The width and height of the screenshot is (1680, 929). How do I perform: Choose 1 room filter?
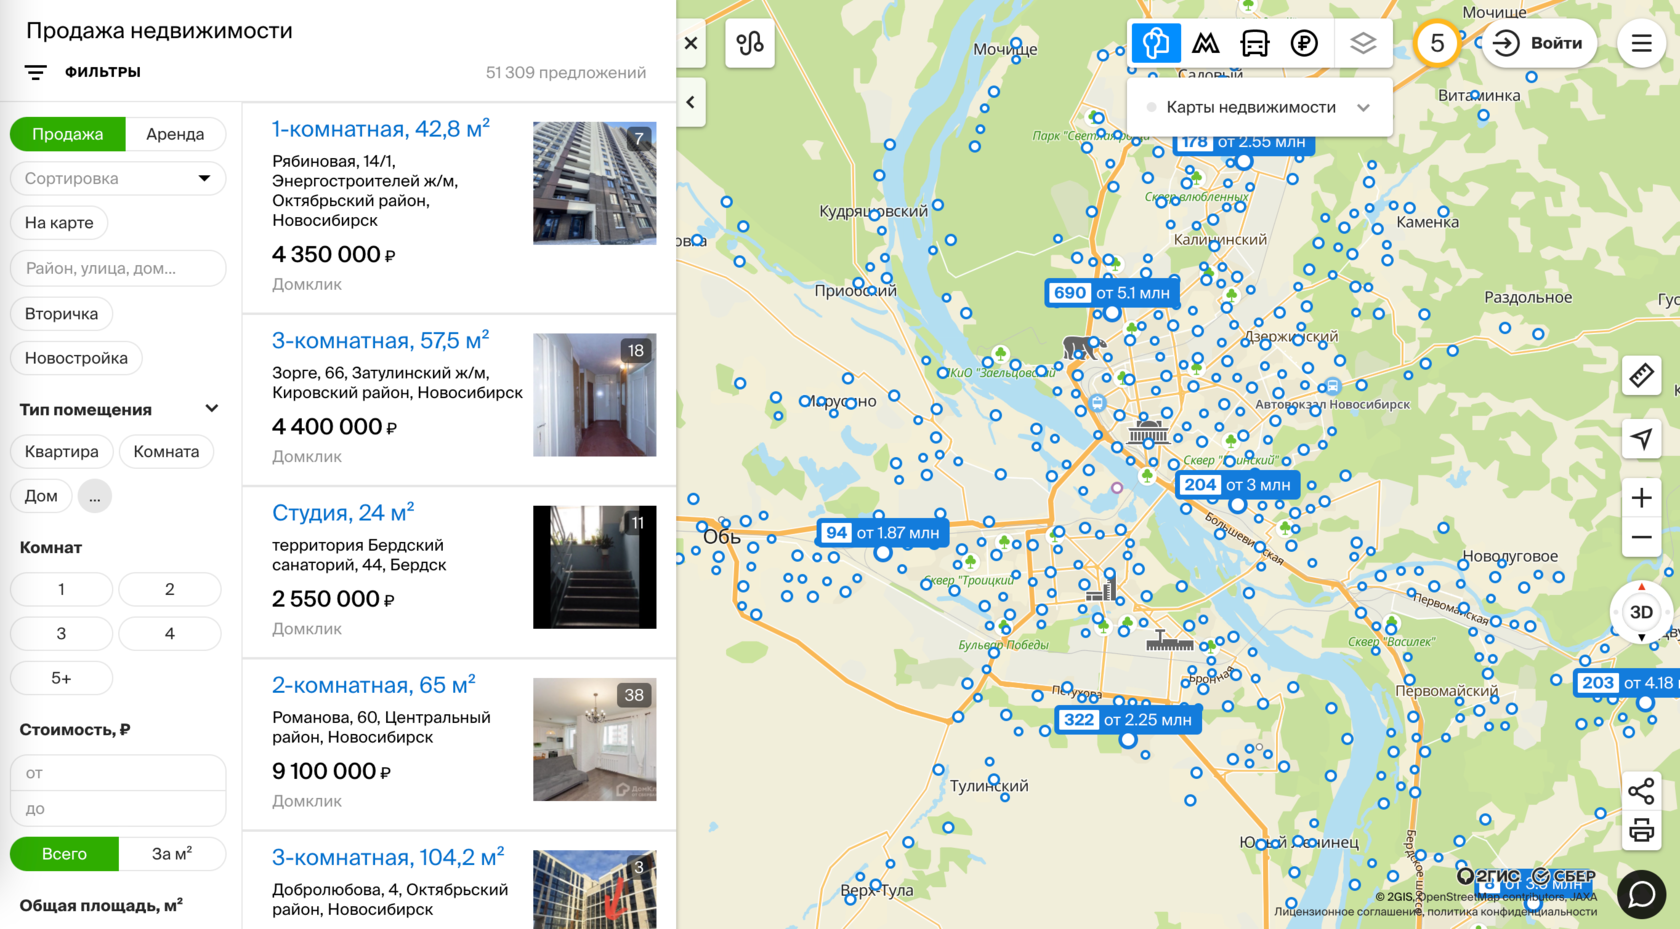61,589
